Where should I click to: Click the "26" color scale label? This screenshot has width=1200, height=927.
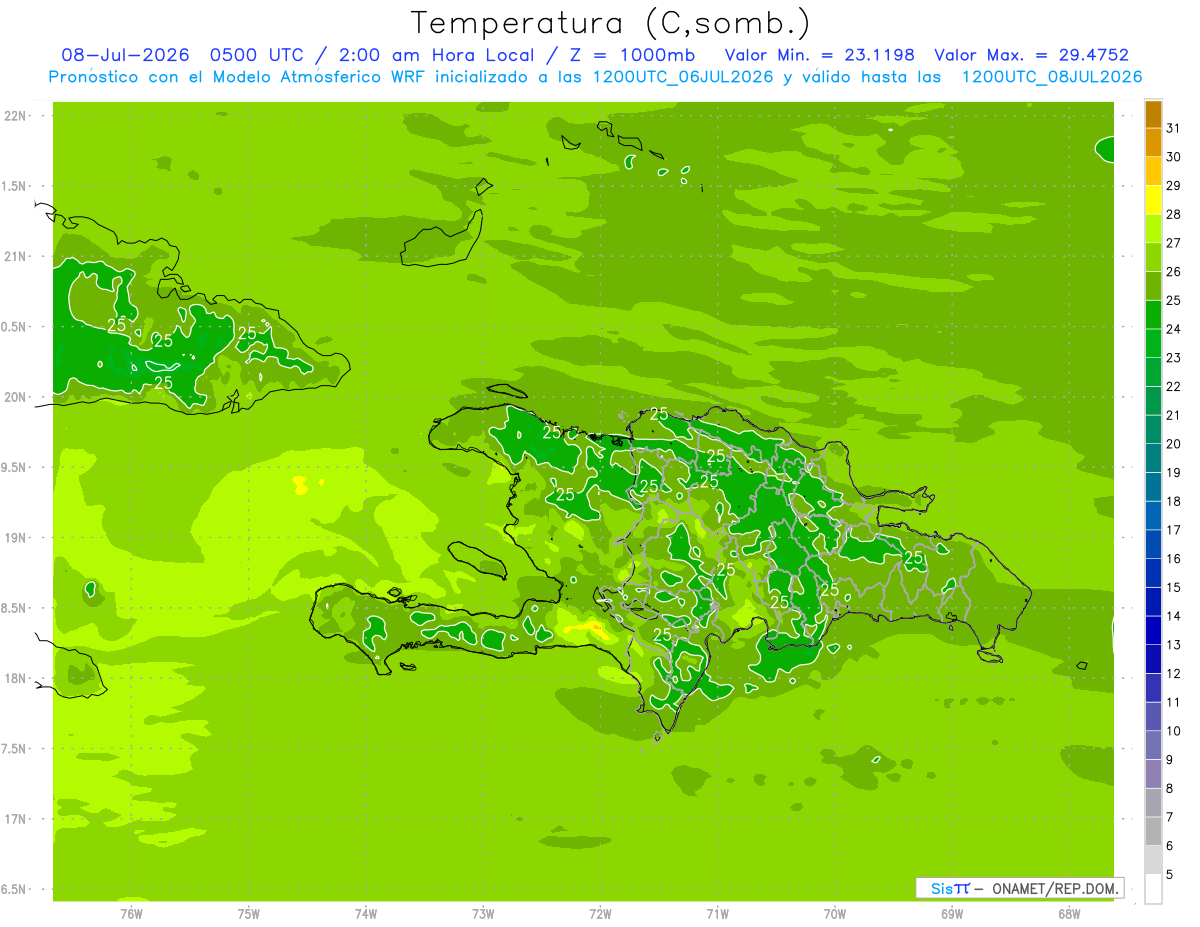pyautogui.click(x=1174, y=272)
